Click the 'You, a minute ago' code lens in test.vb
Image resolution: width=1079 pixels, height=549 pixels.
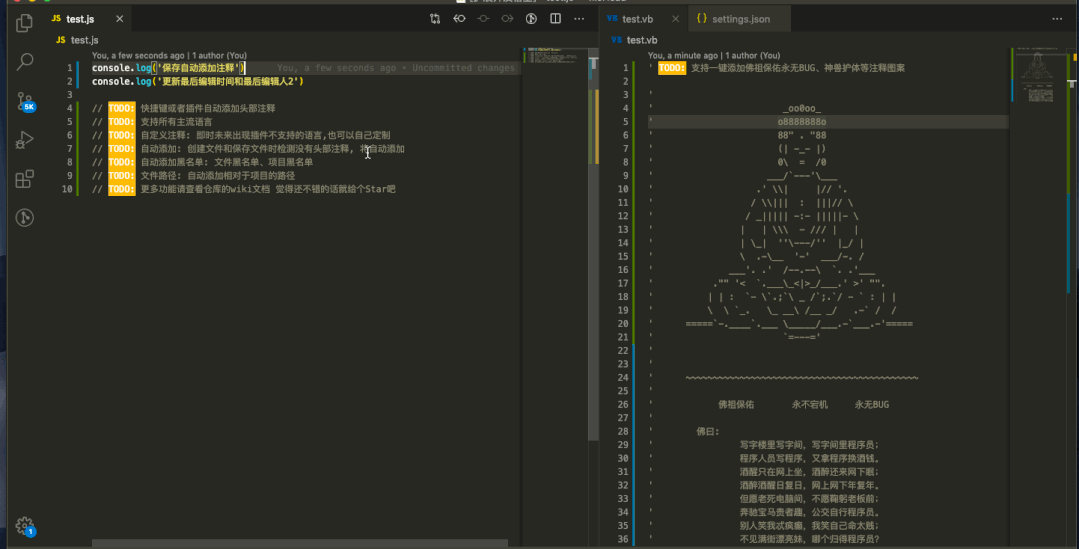[x=682, y=56]
